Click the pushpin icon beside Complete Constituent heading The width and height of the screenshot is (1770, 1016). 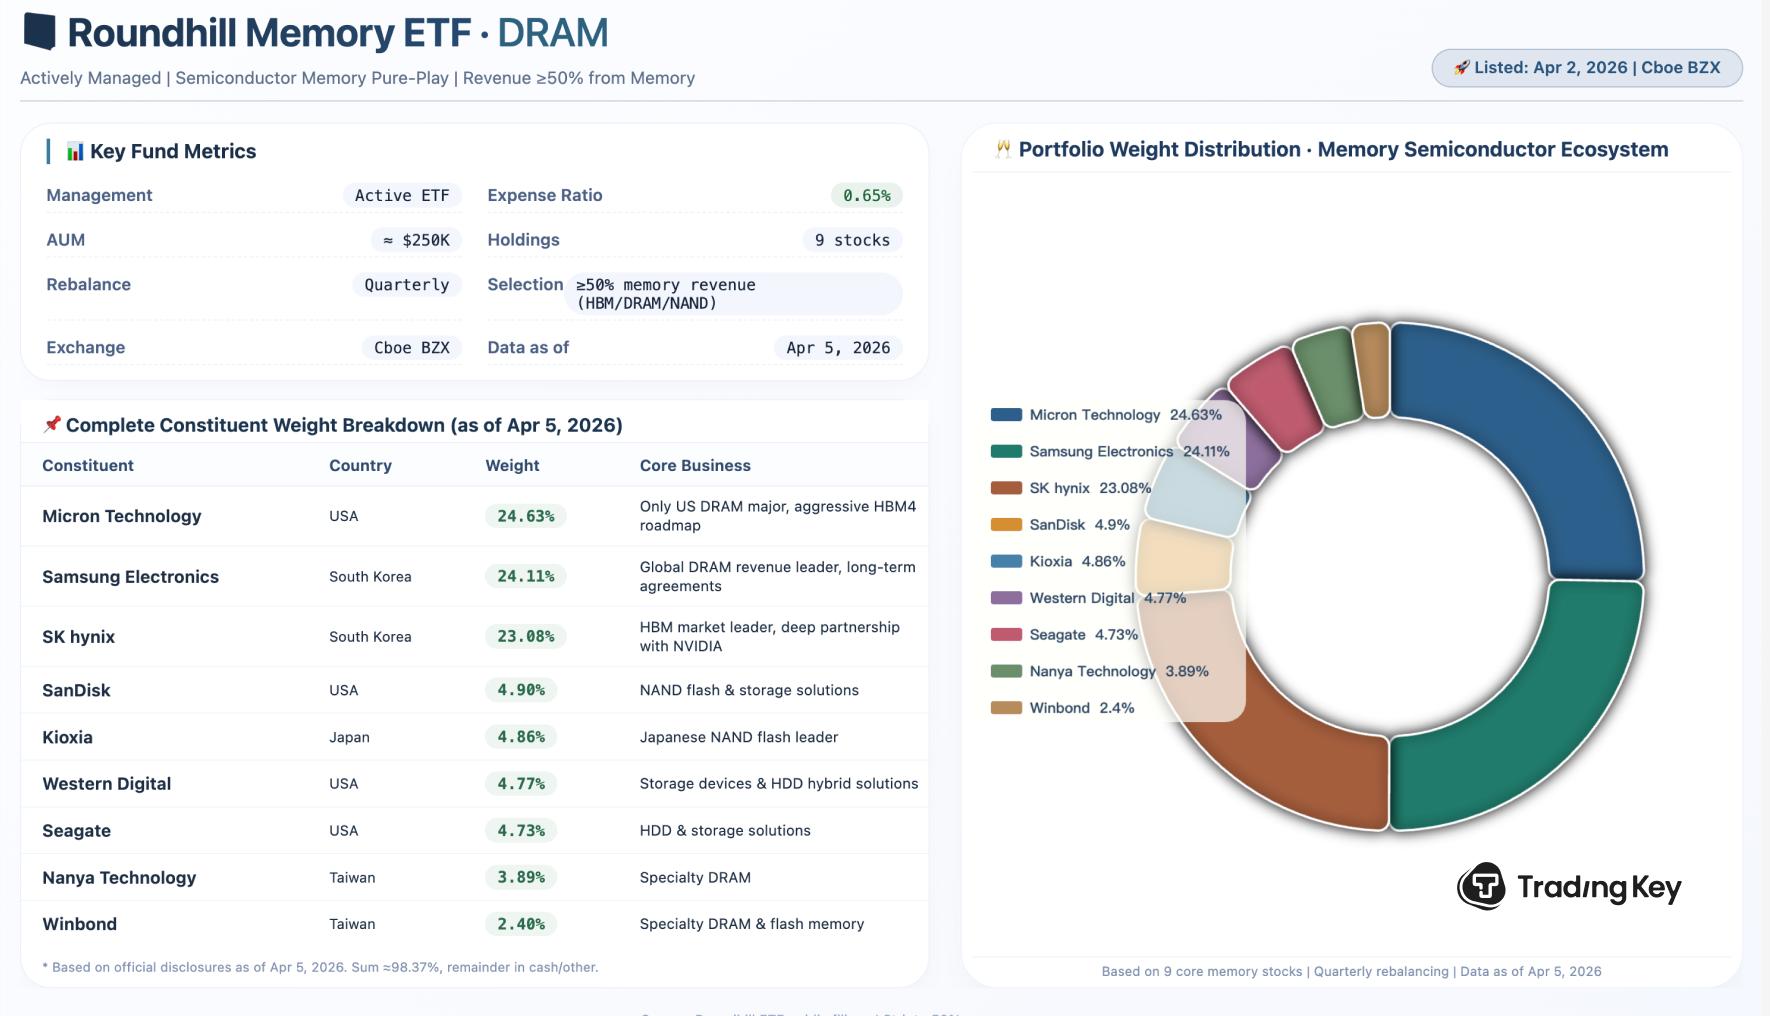[52, 425]
